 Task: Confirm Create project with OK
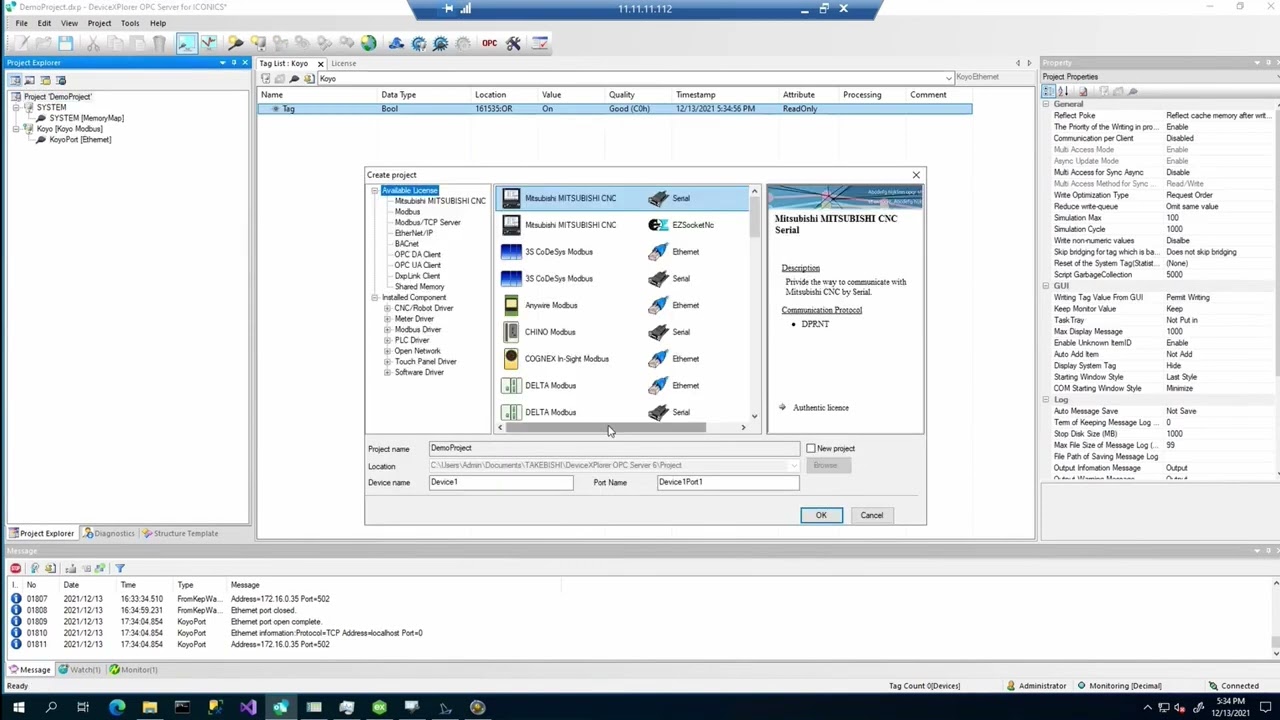pyautogui.click(x=821, y=515)
